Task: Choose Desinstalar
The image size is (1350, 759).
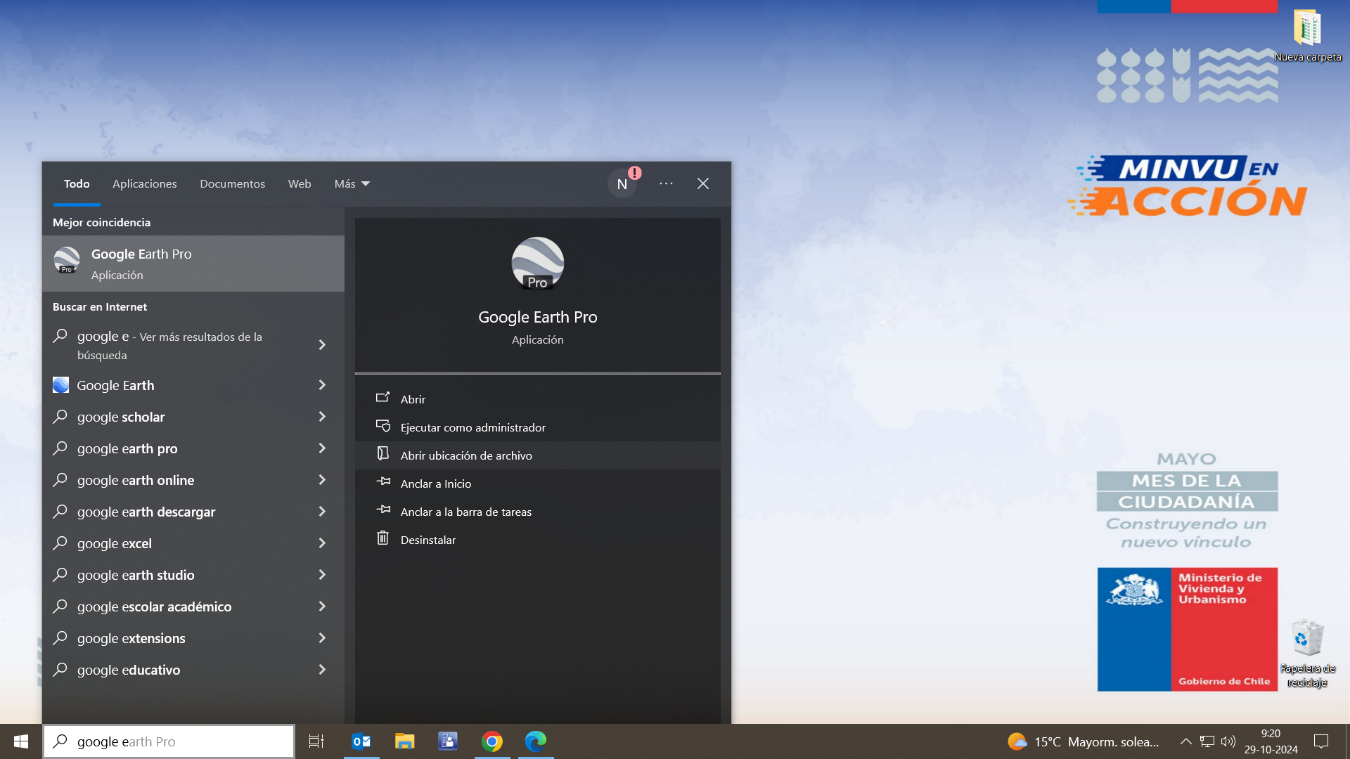Action: click(x=538, y=539)
